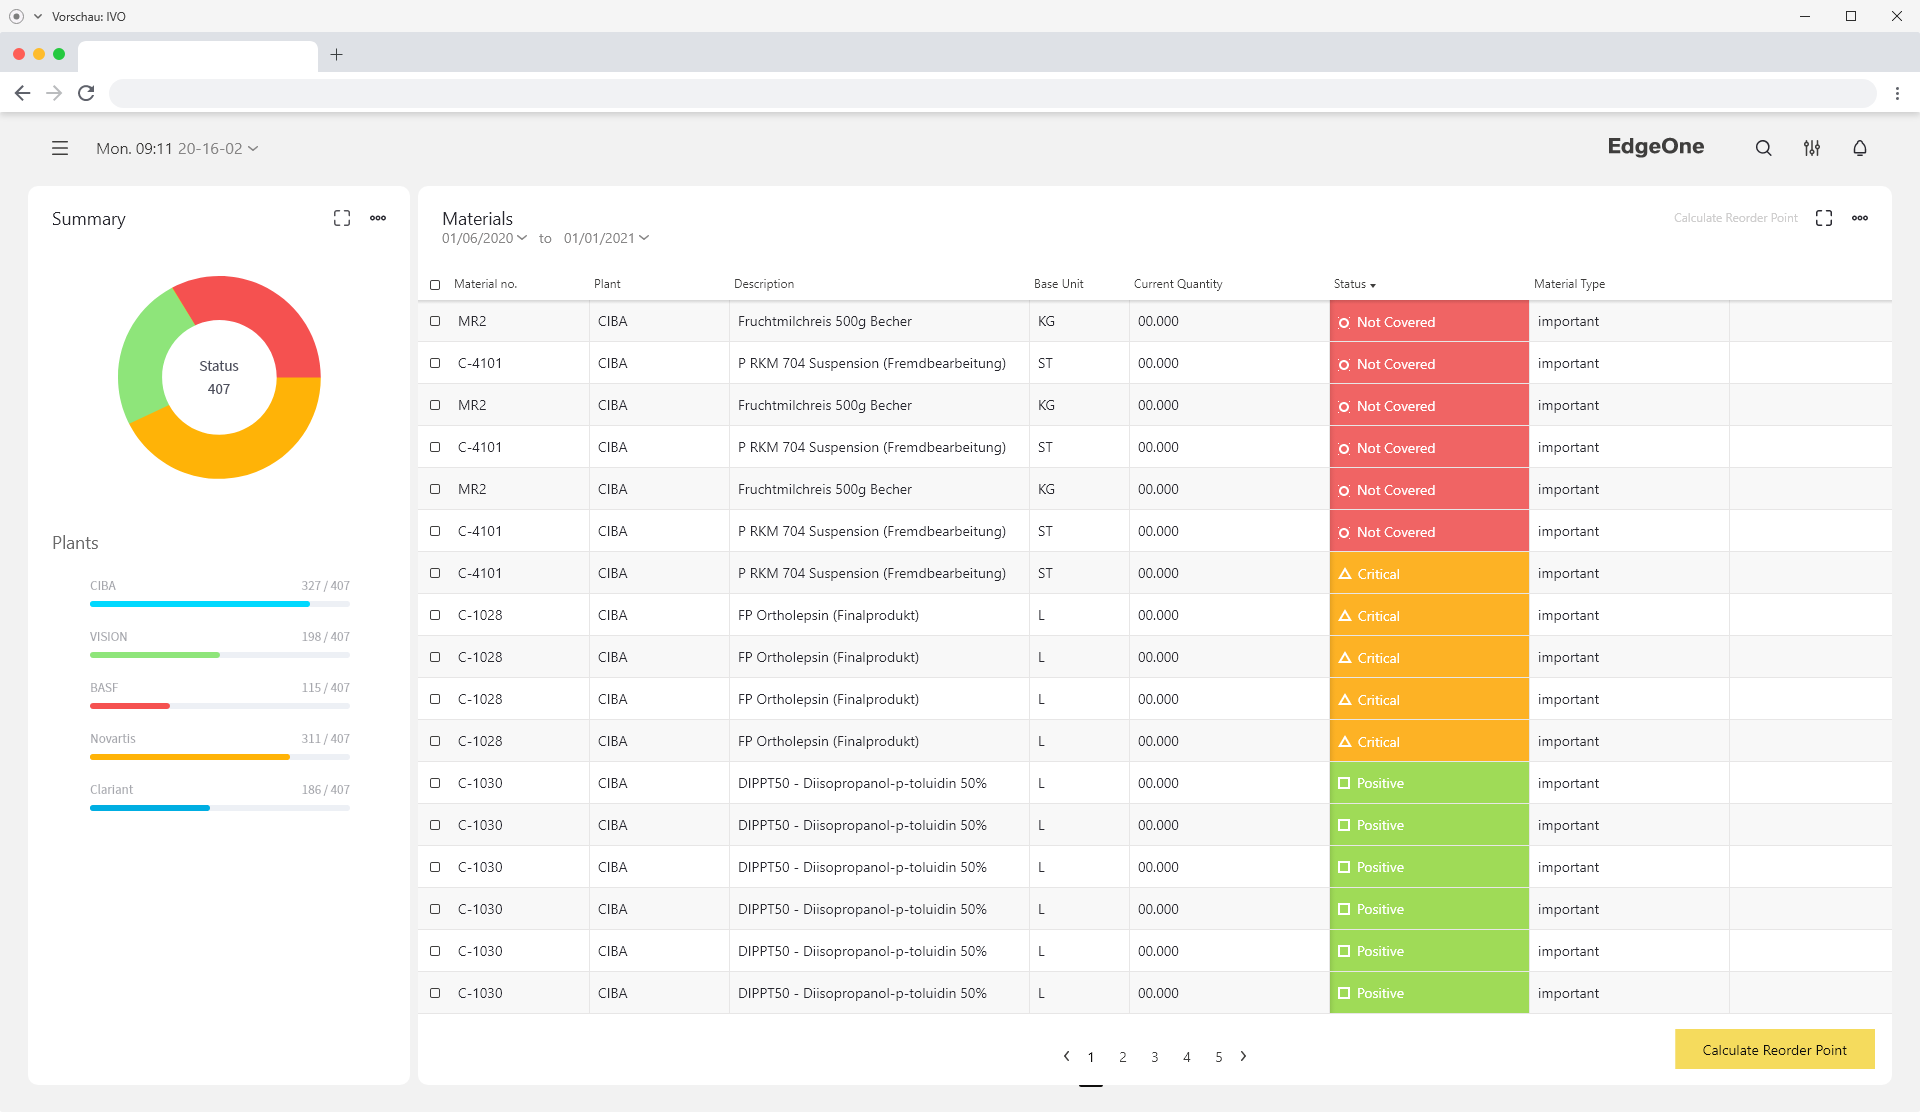Open Materials panel more options menu
Viewport: 1920px width, 1112px height.
coord(1859,218)
